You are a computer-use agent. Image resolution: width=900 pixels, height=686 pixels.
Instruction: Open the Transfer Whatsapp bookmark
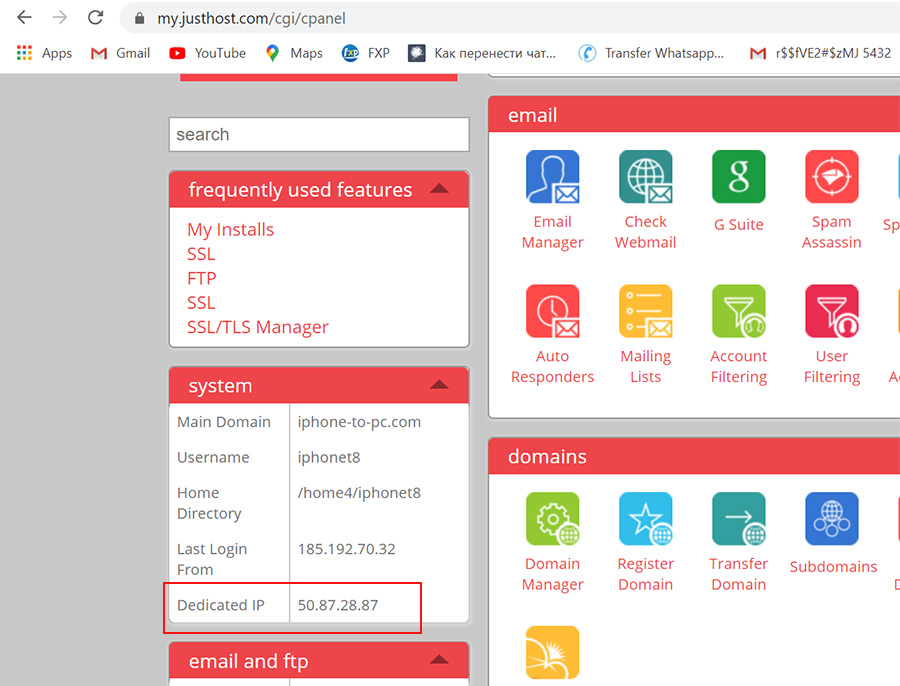point(651,53)
